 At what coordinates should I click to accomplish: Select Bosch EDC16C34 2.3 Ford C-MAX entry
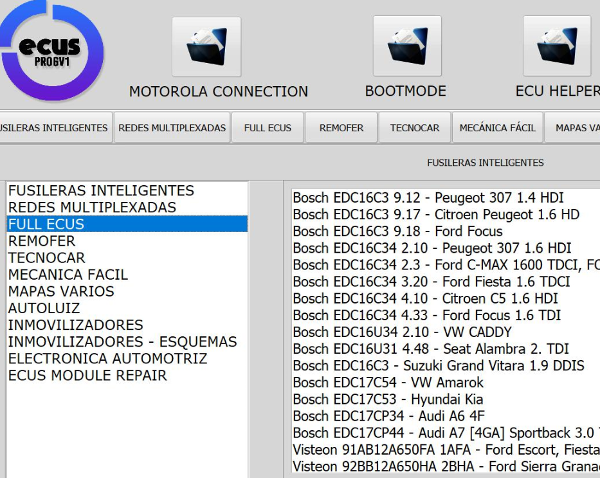point(446,265)
